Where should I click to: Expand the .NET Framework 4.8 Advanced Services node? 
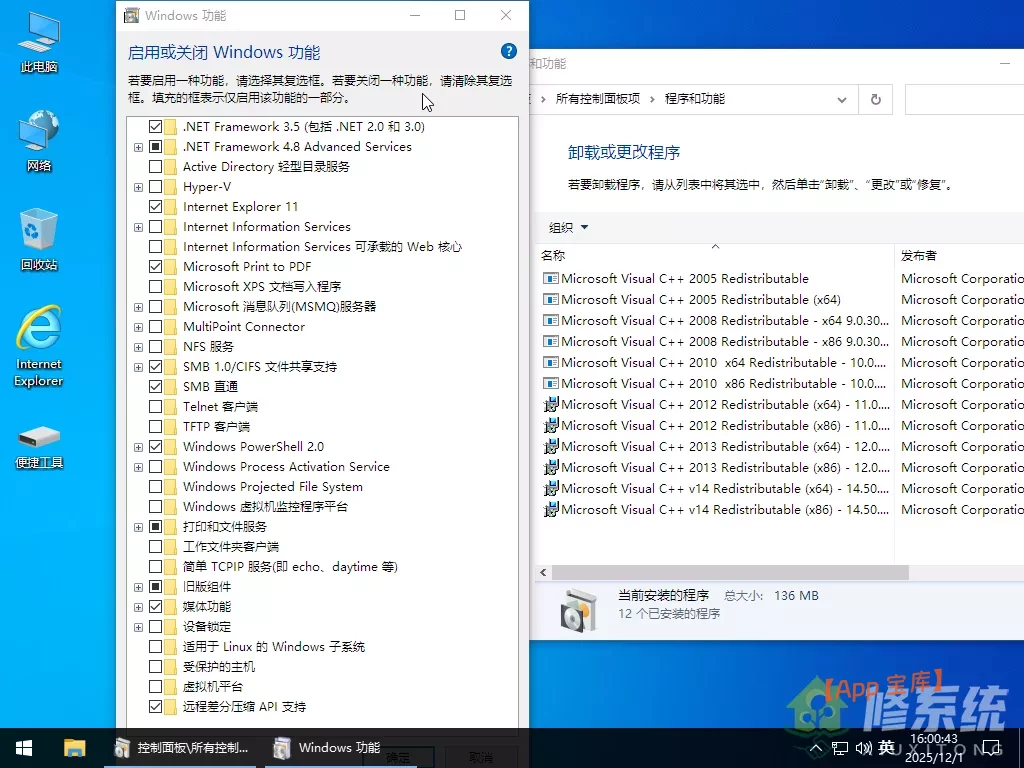(x=139, y=147)
